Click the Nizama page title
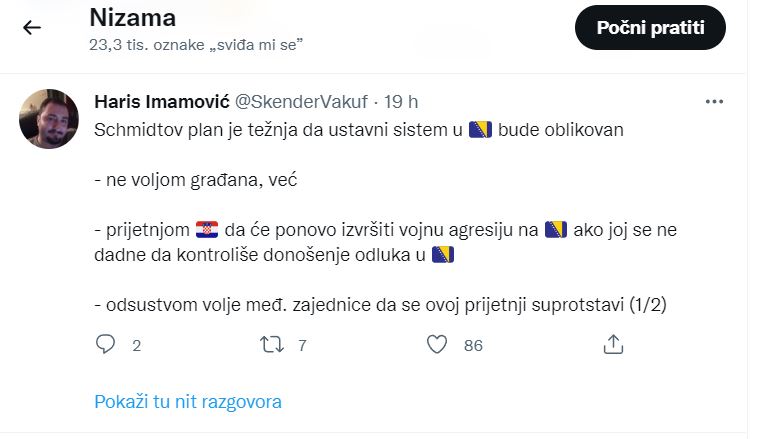 132,18
